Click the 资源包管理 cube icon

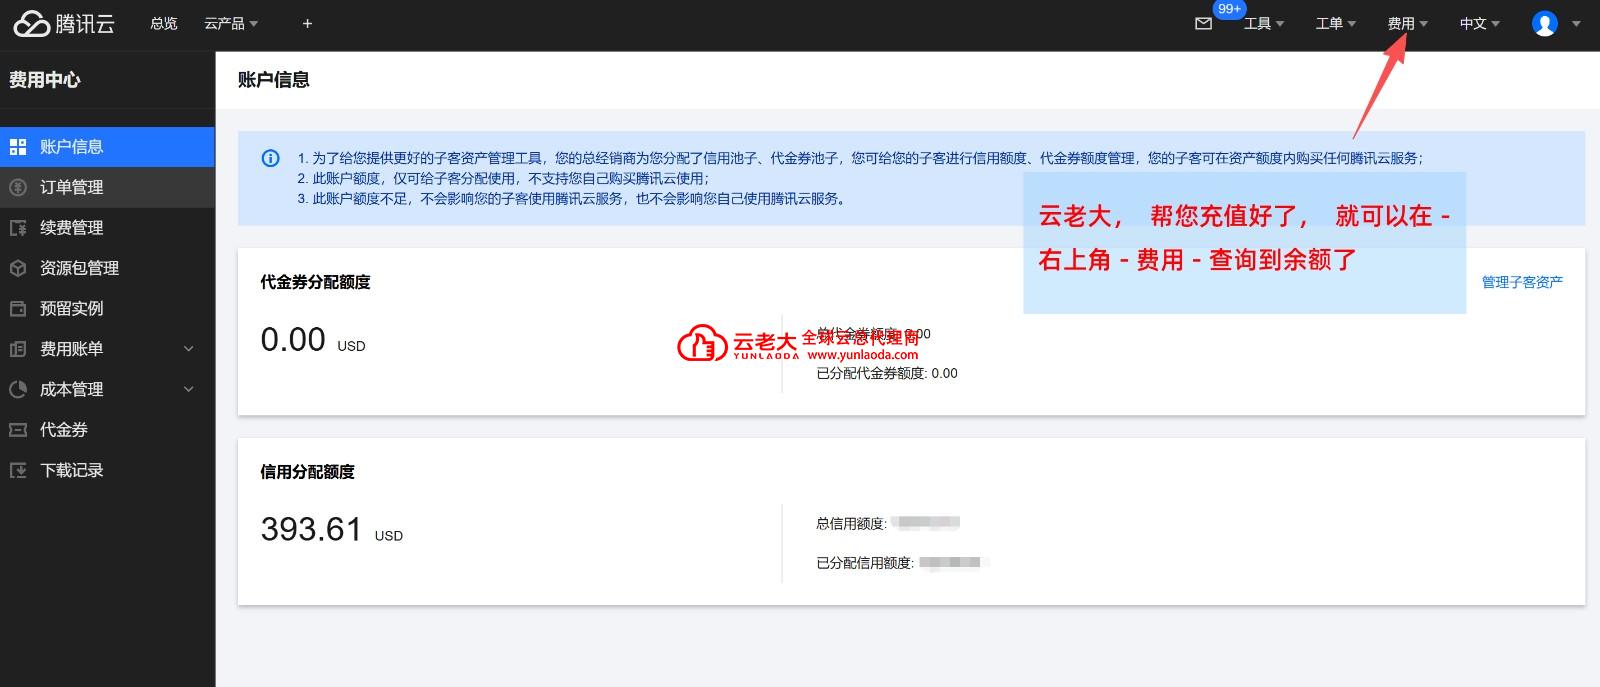[18, 268]
